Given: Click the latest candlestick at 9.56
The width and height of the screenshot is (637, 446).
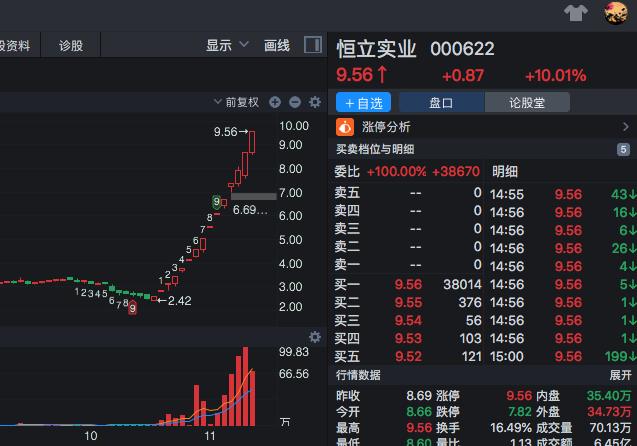Looking at the screenshot, I should click(x=252, y=142).
